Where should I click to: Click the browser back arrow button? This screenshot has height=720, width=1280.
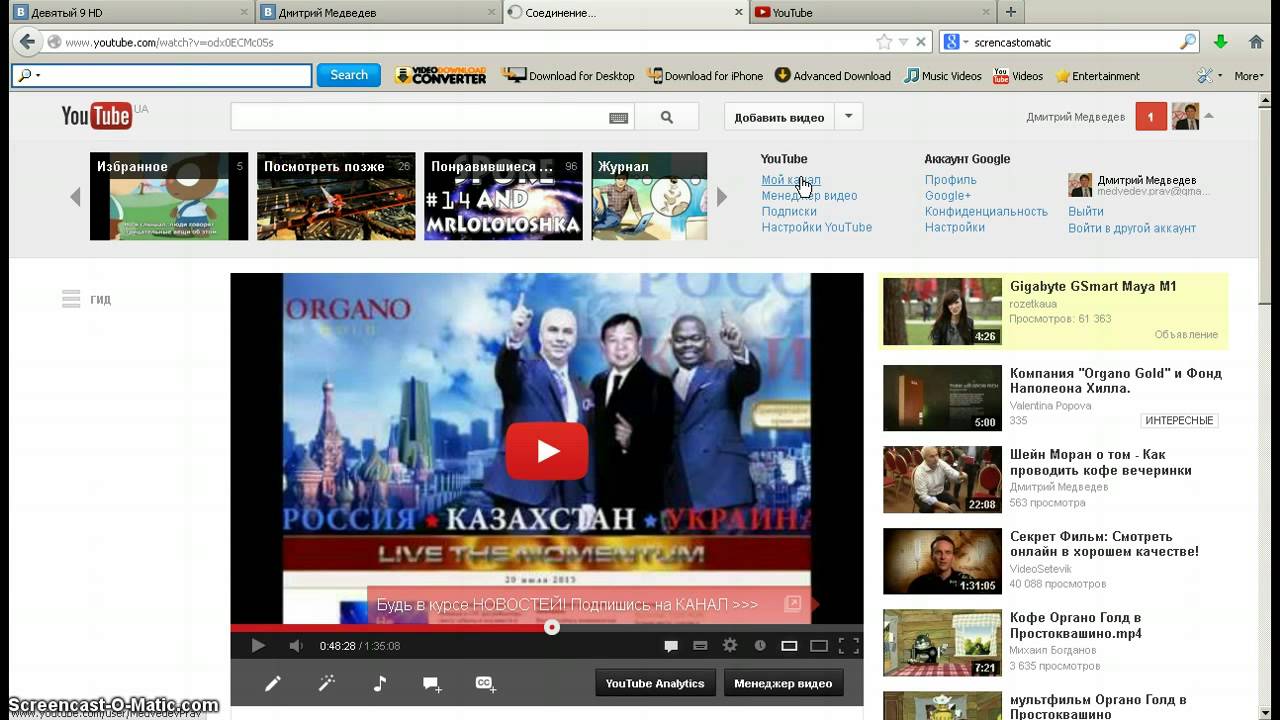(27, 42)
